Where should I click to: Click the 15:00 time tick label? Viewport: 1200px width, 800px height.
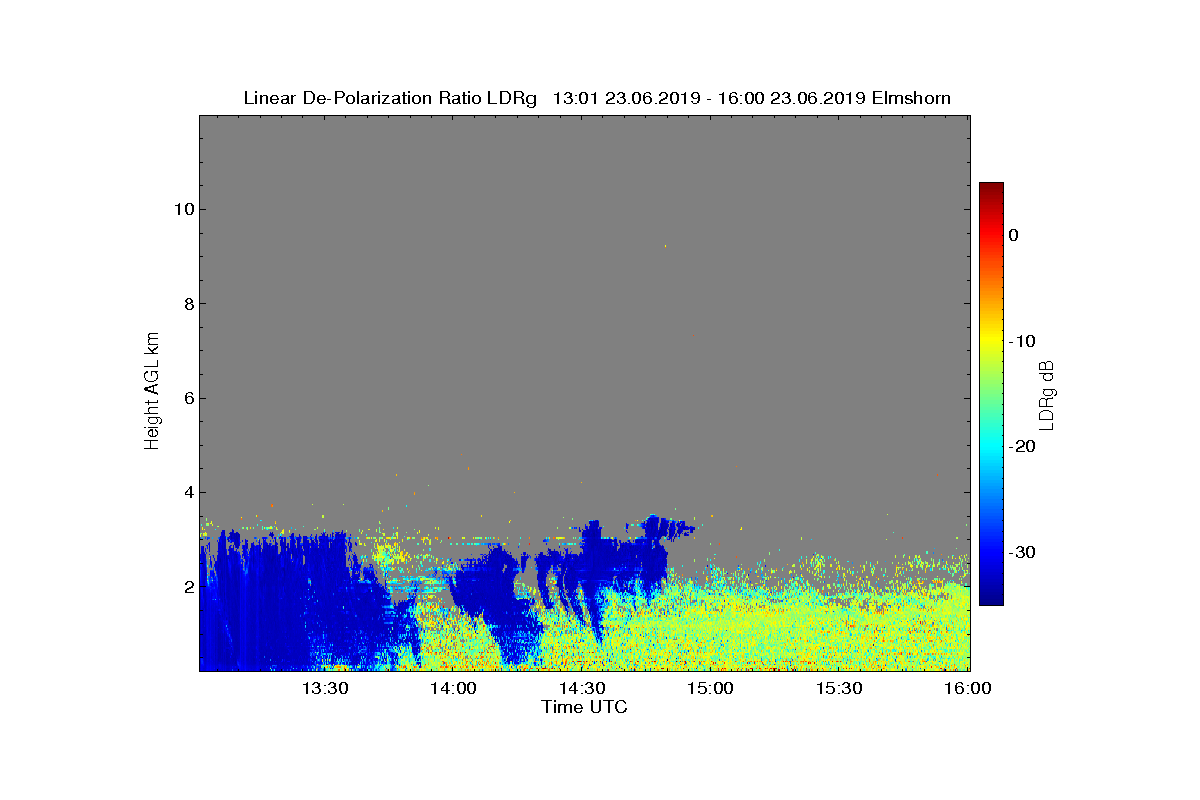(x=711, y=689)
